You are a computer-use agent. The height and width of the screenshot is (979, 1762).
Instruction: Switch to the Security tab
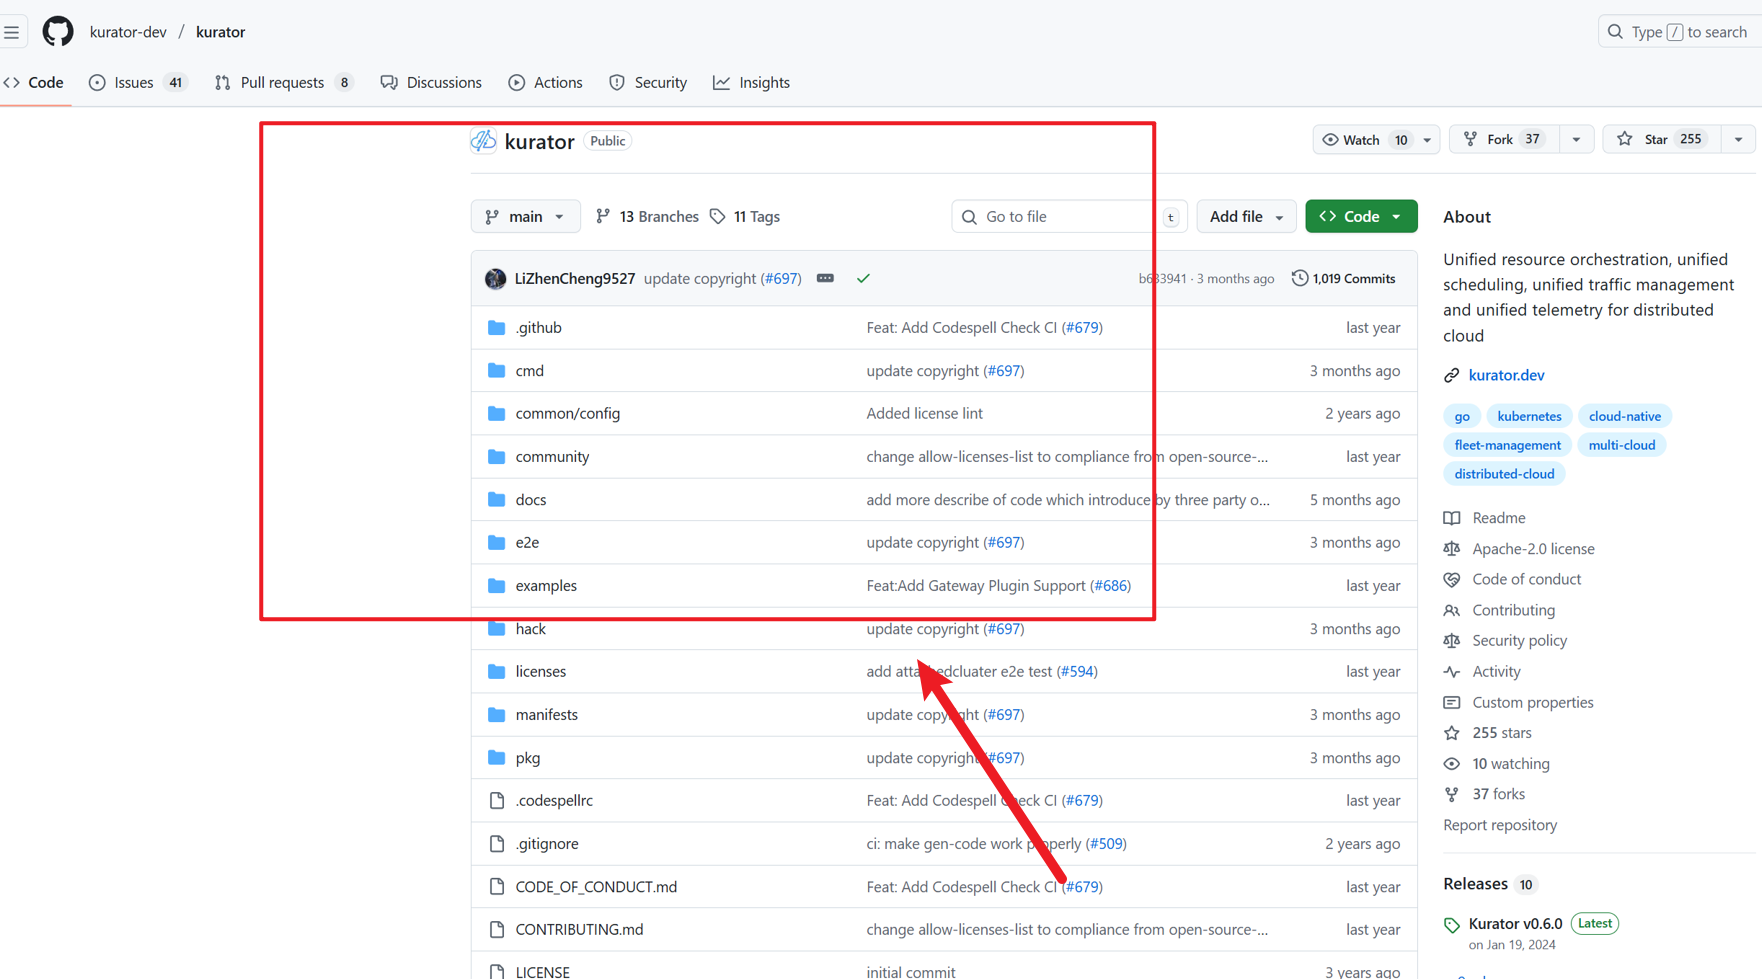(x=648, y=83)
